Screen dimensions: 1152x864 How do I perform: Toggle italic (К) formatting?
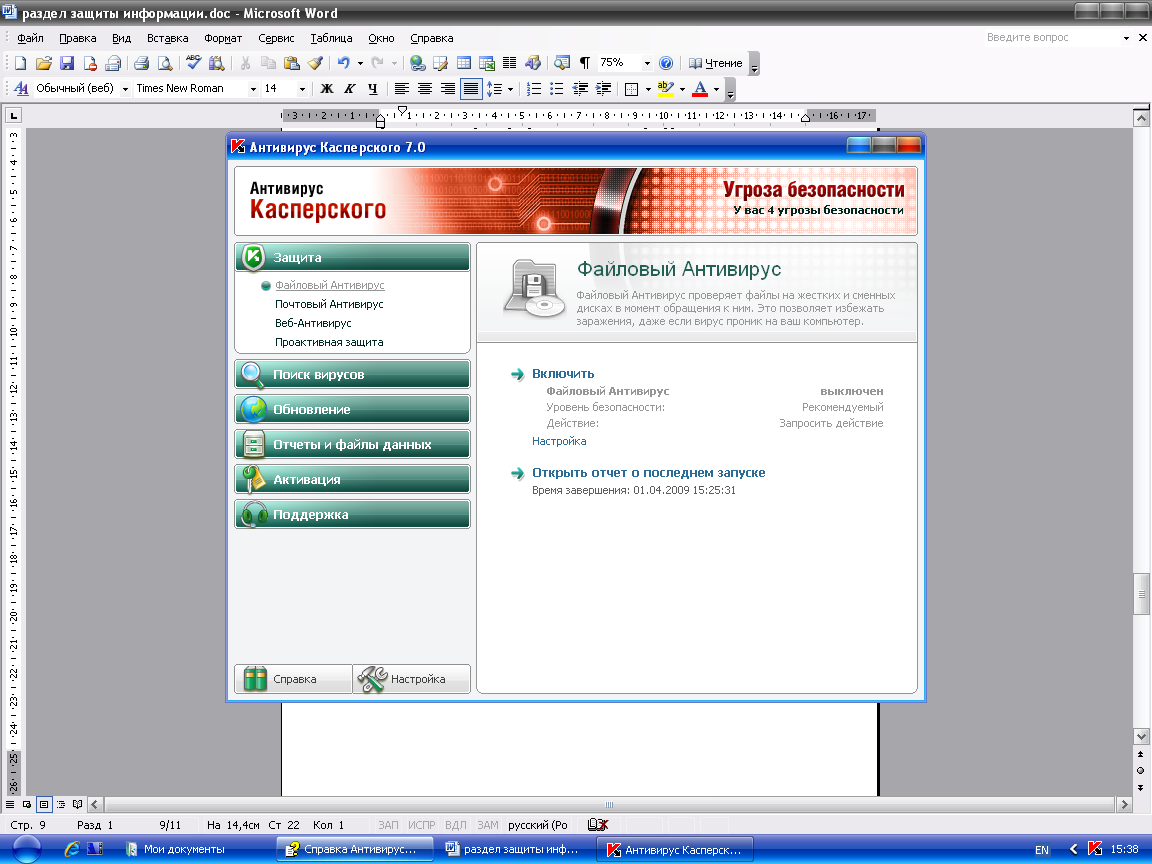[350, 89]
